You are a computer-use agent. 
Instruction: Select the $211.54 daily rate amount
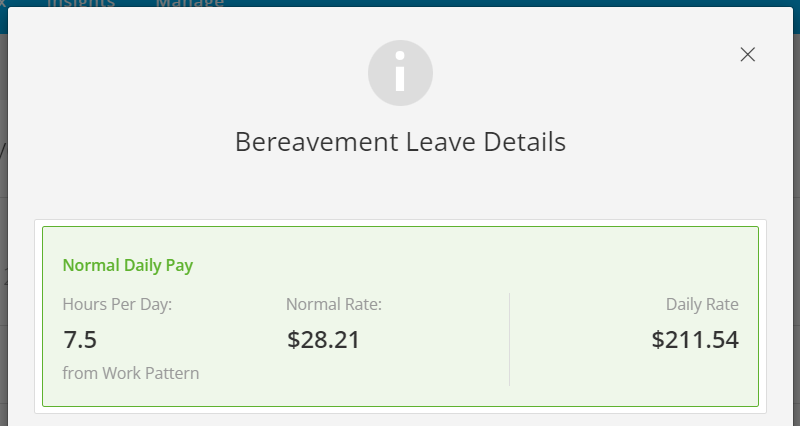click(x=695, y=339)
